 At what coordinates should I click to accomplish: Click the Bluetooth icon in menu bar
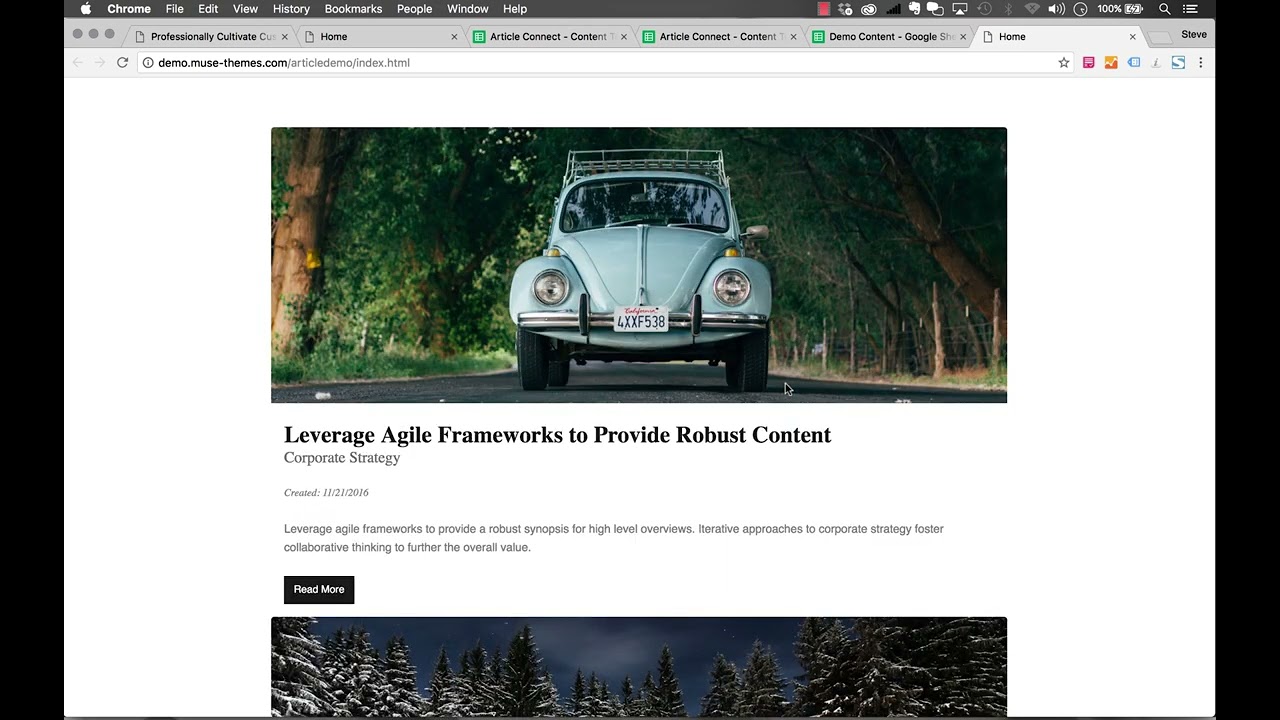tap(1008, 9)
